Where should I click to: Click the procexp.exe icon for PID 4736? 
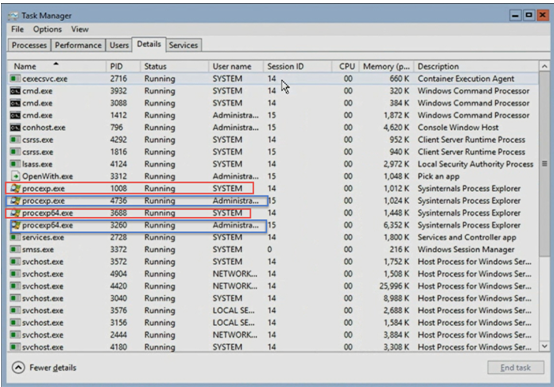tap(15, 200)
